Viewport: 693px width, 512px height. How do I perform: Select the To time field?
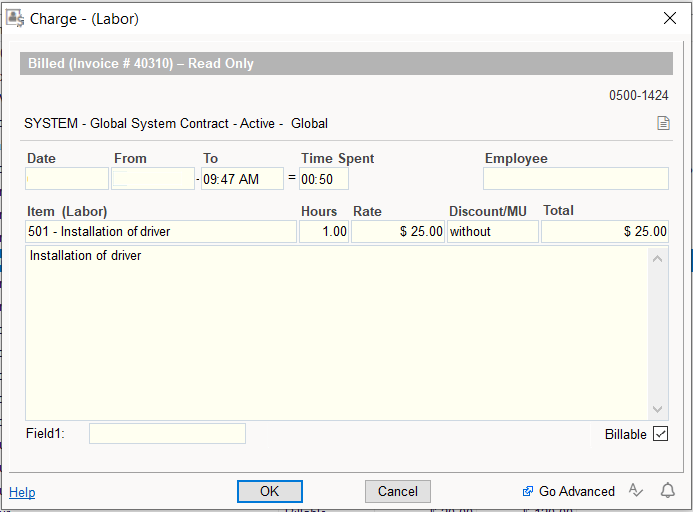tap(242, 179)
